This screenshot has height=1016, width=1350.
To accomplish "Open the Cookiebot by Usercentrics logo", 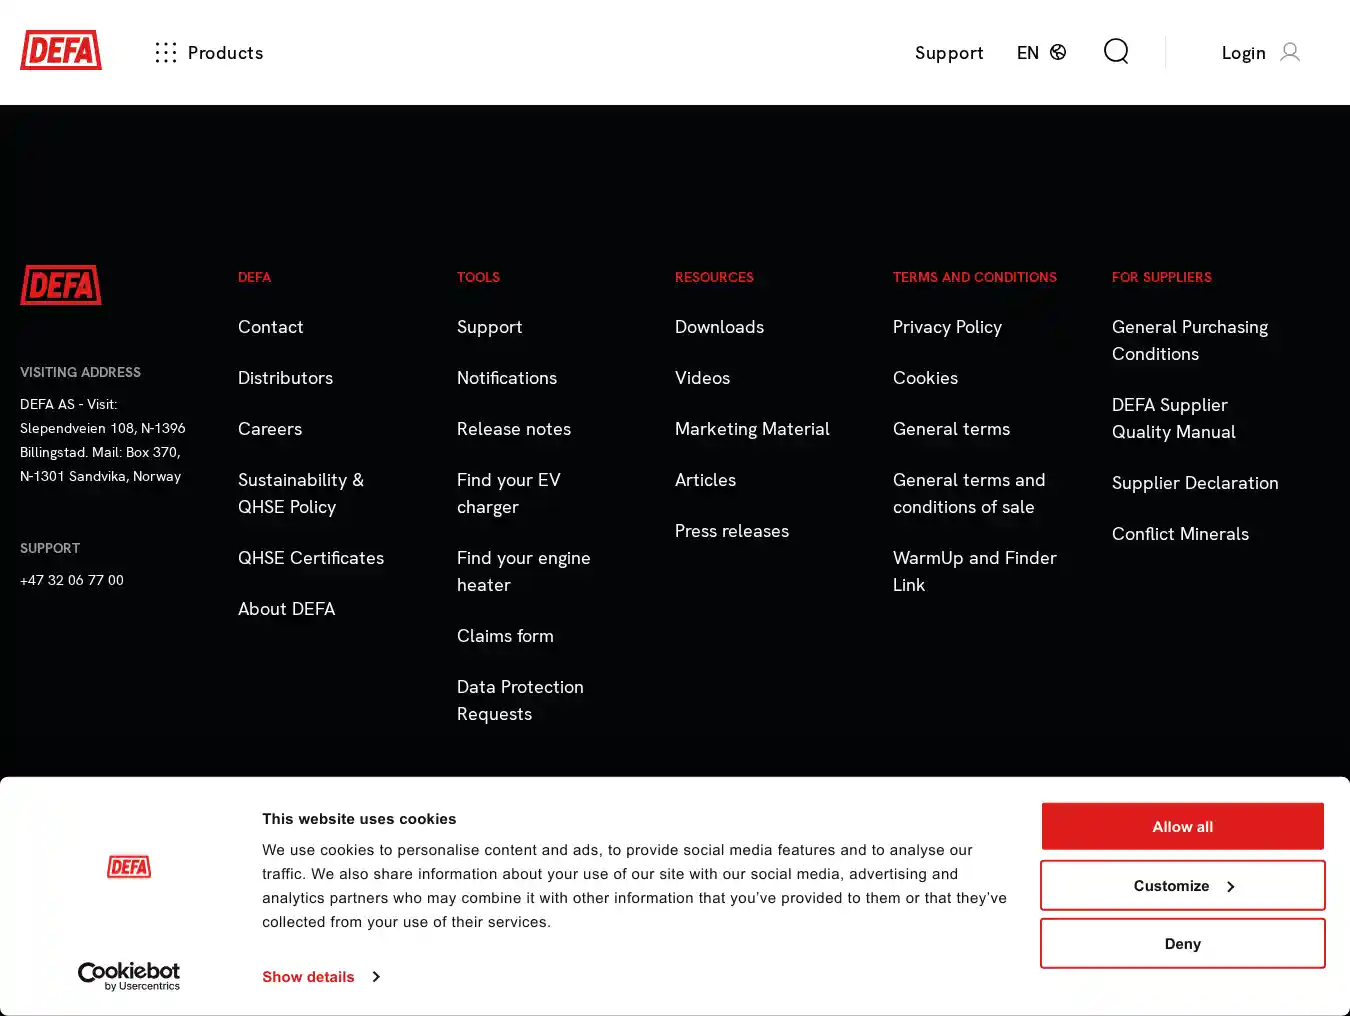I will click(x=129, y=976).
